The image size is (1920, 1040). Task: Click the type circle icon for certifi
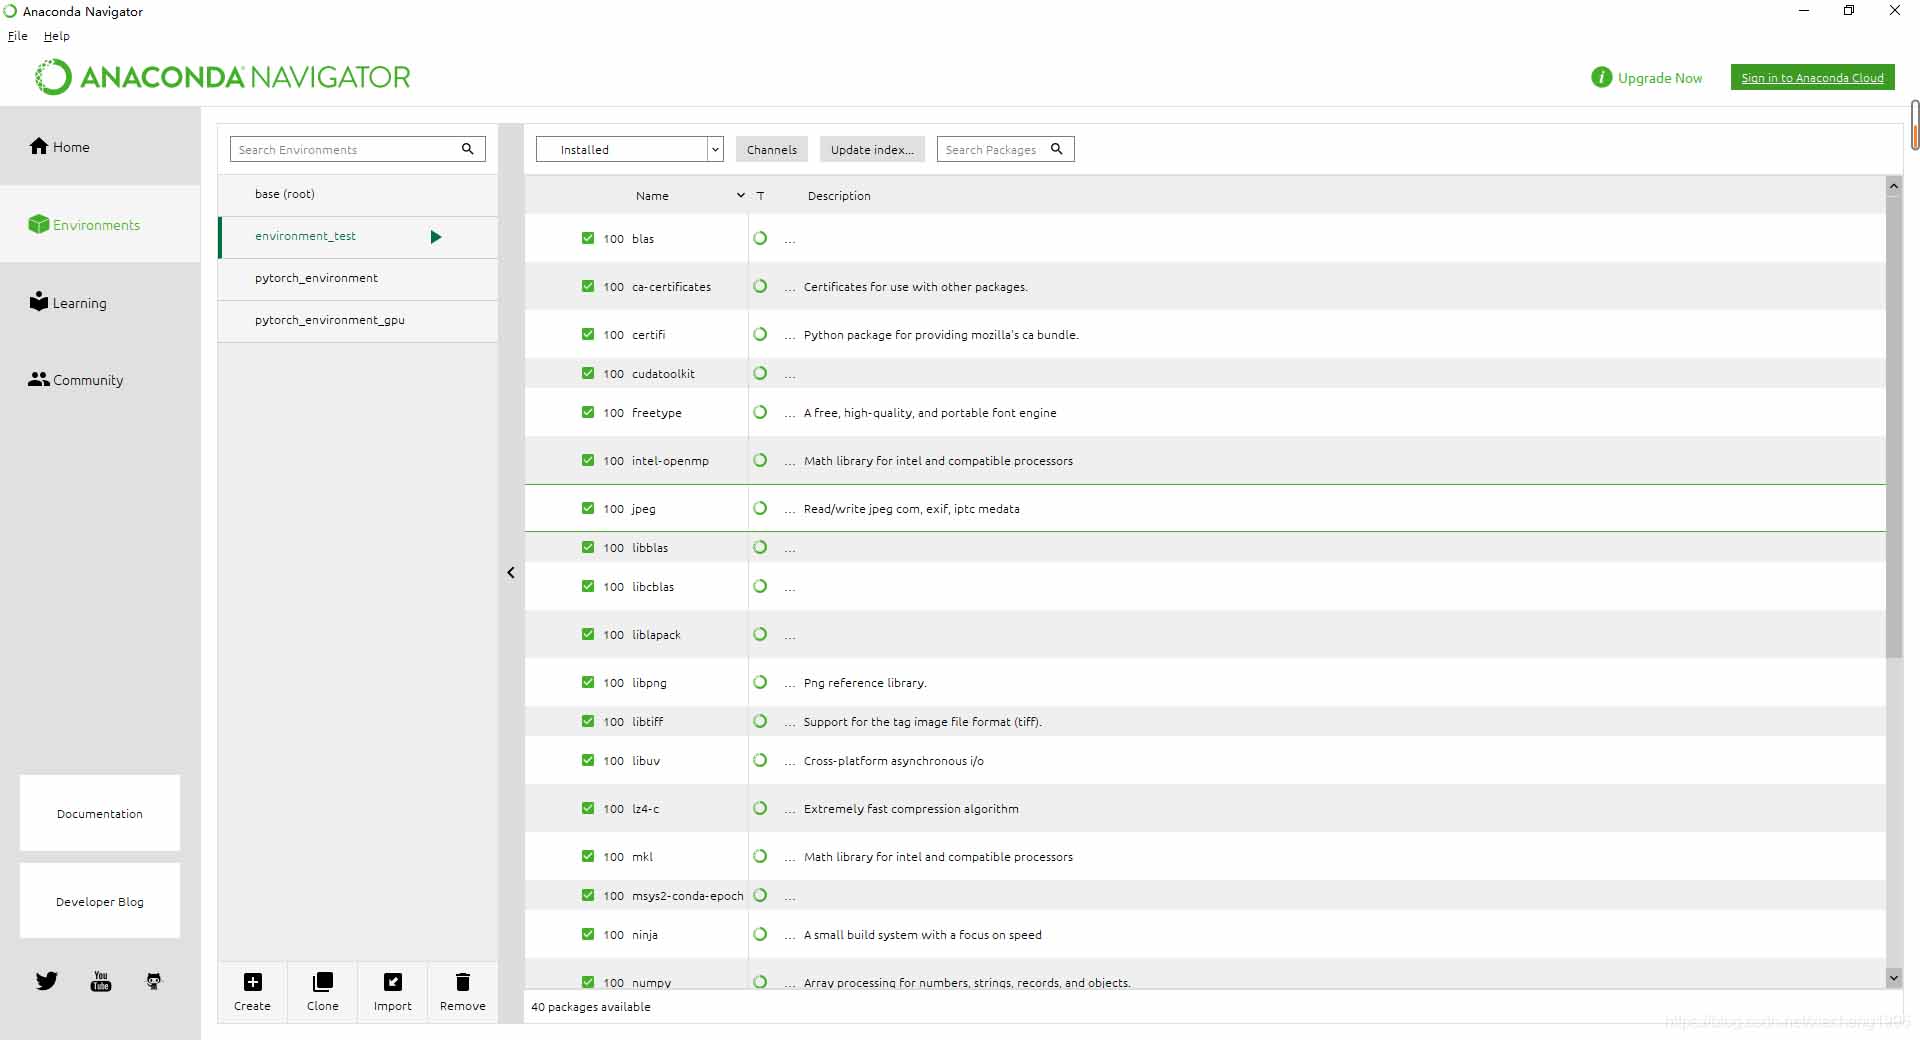(x=760, y=334)
